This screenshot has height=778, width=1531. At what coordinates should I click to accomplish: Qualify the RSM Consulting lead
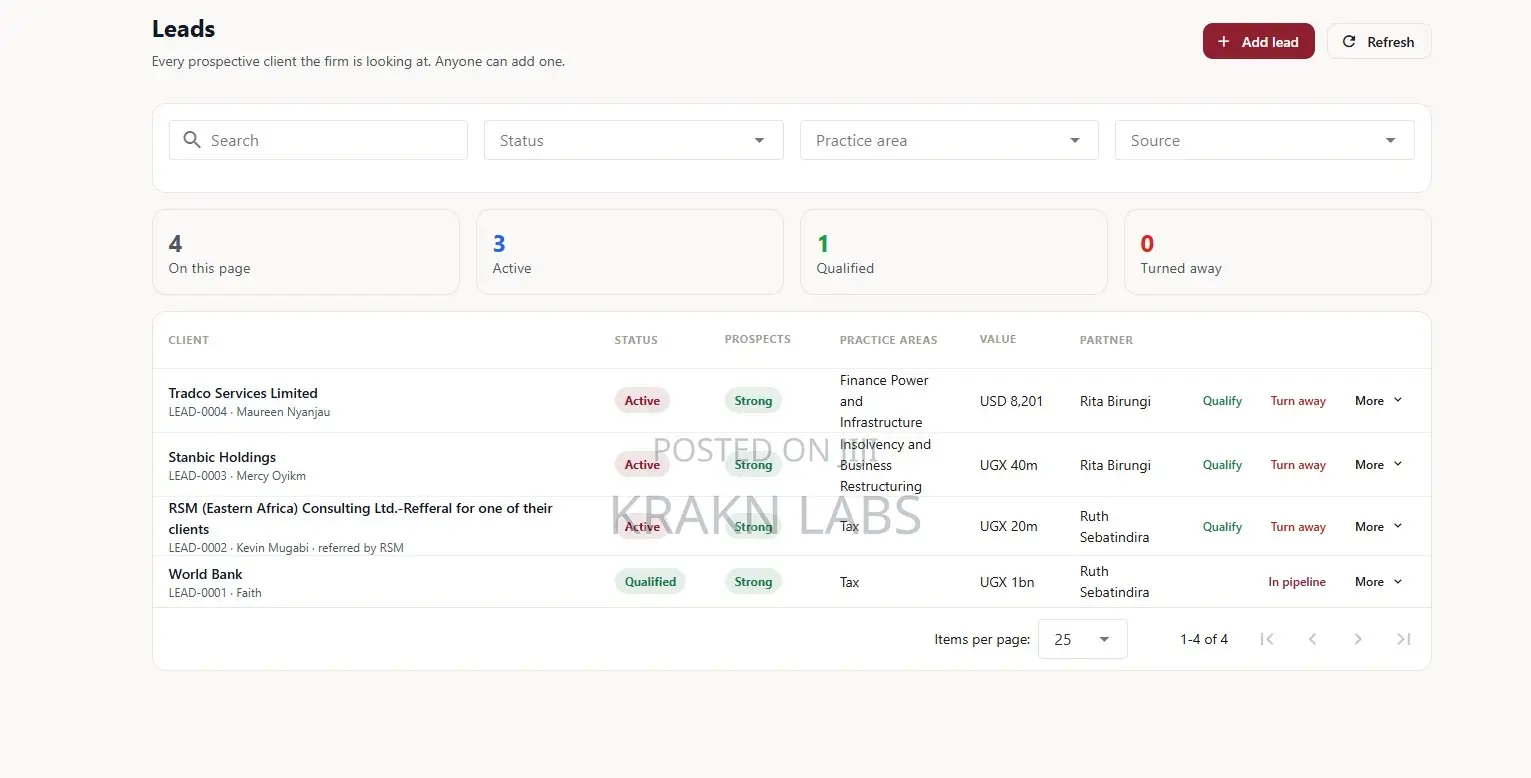tap(1222, 527)
